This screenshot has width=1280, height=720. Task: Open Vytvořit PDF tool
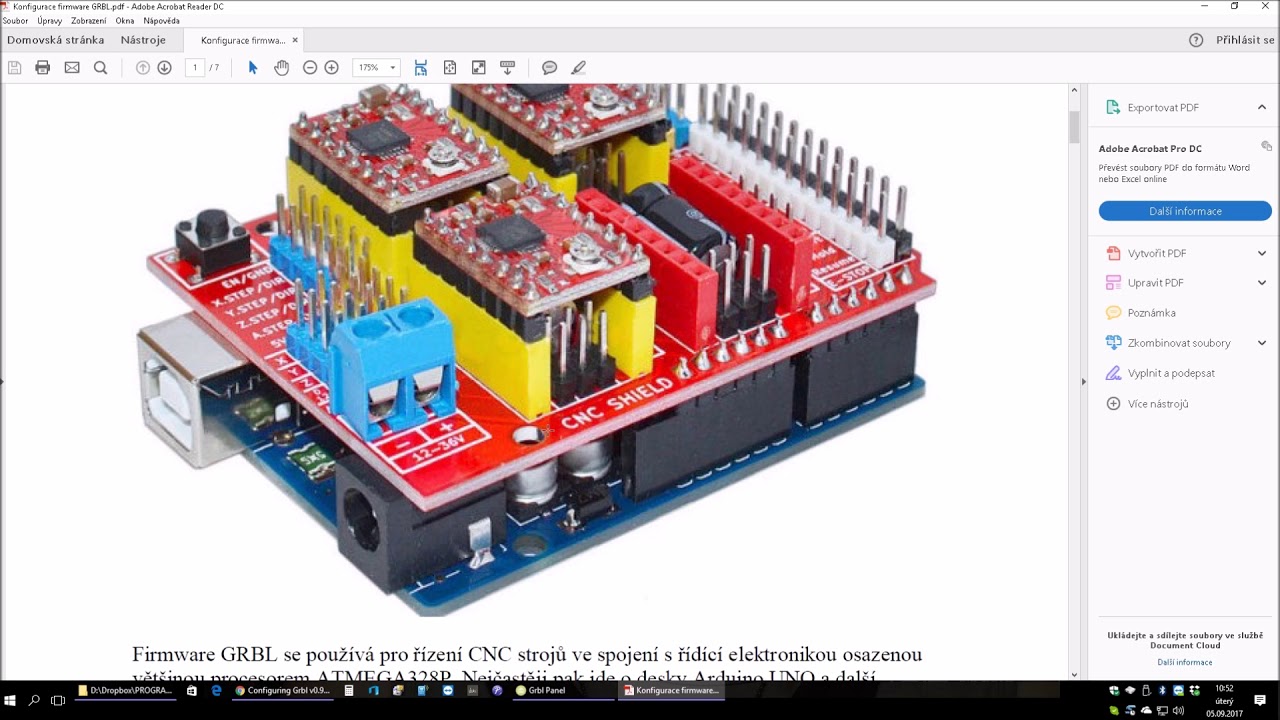coord(1157,254)
